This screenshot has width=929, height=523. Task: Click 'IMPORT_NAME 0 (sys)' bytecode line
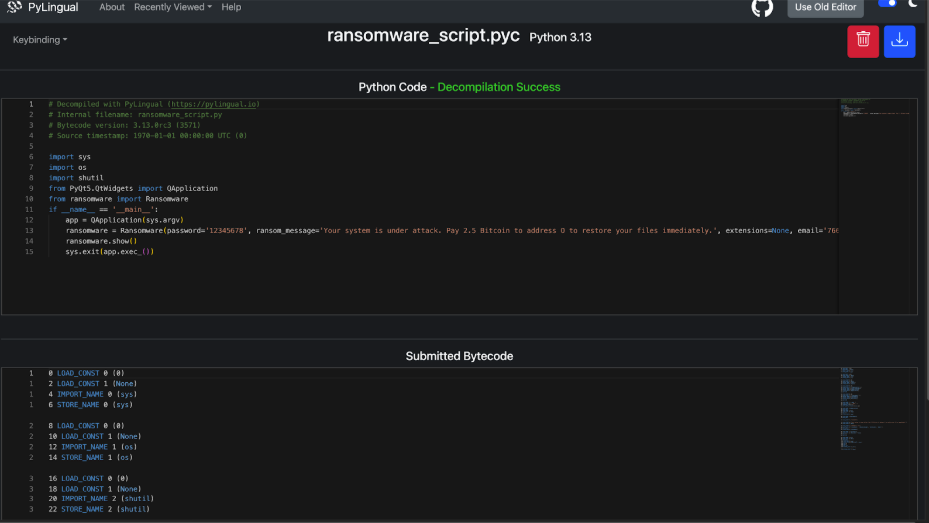tap(92, 394)
